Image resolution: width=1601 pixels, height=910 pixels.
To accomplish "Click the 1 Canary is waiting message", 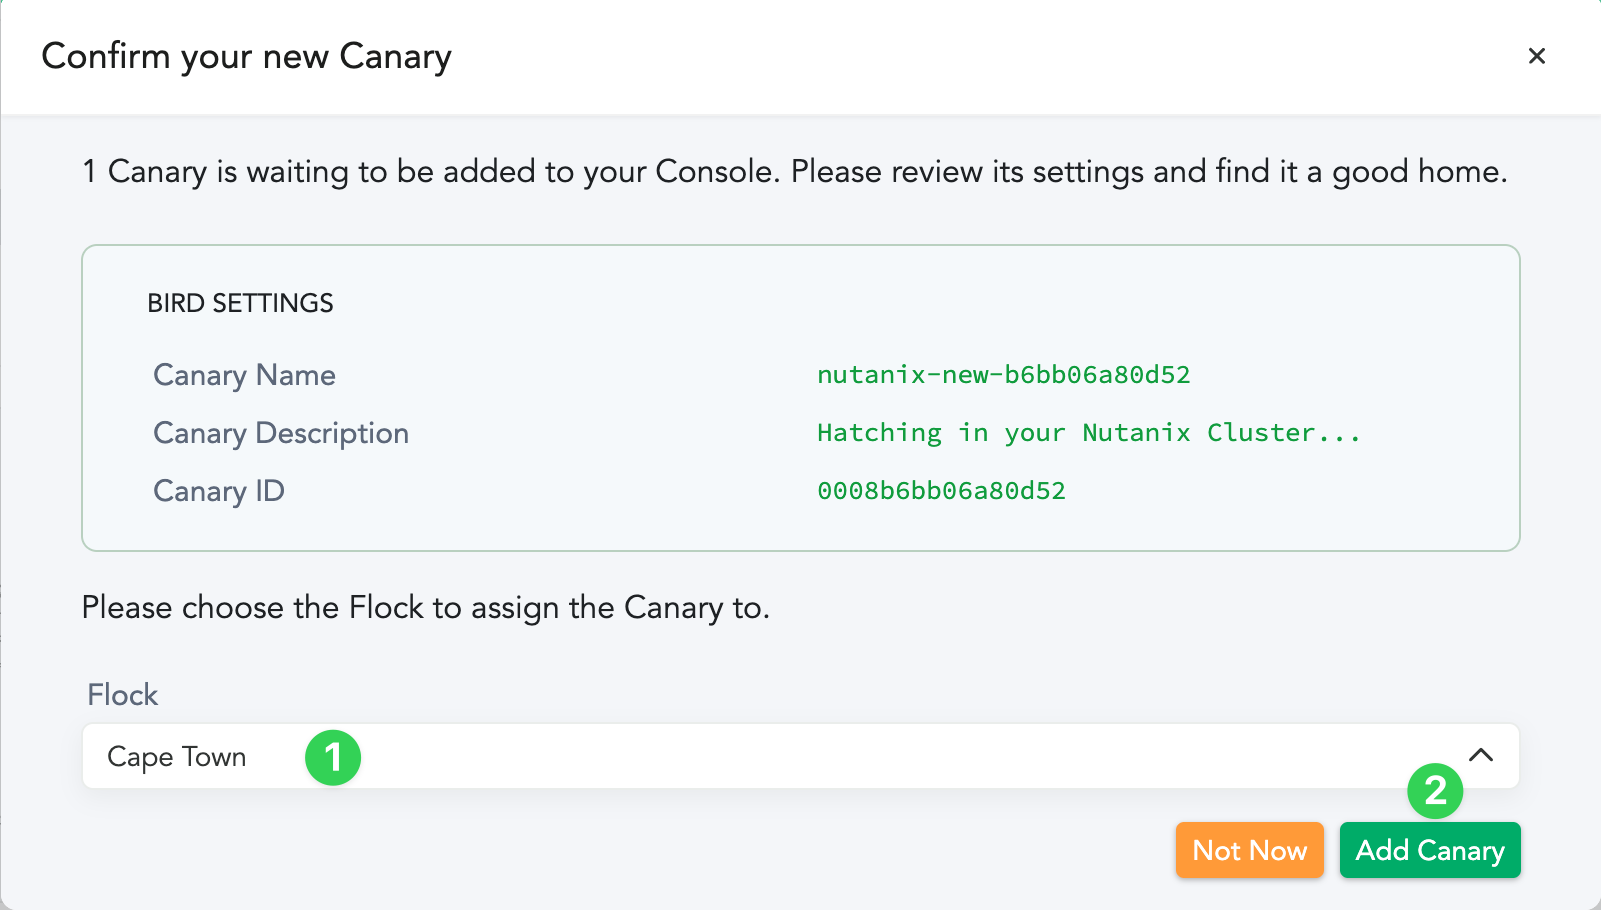I will tap(794, 172).
